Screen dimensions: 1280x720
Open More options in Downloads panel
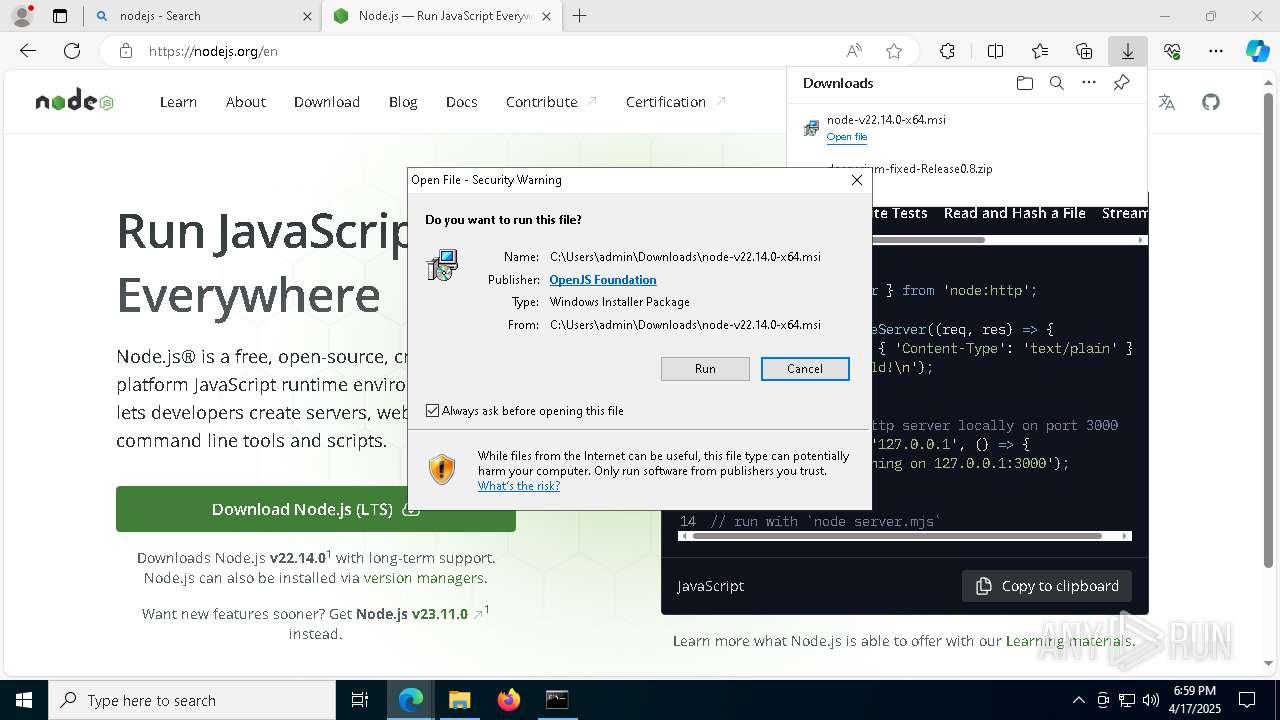[1089, 83]
